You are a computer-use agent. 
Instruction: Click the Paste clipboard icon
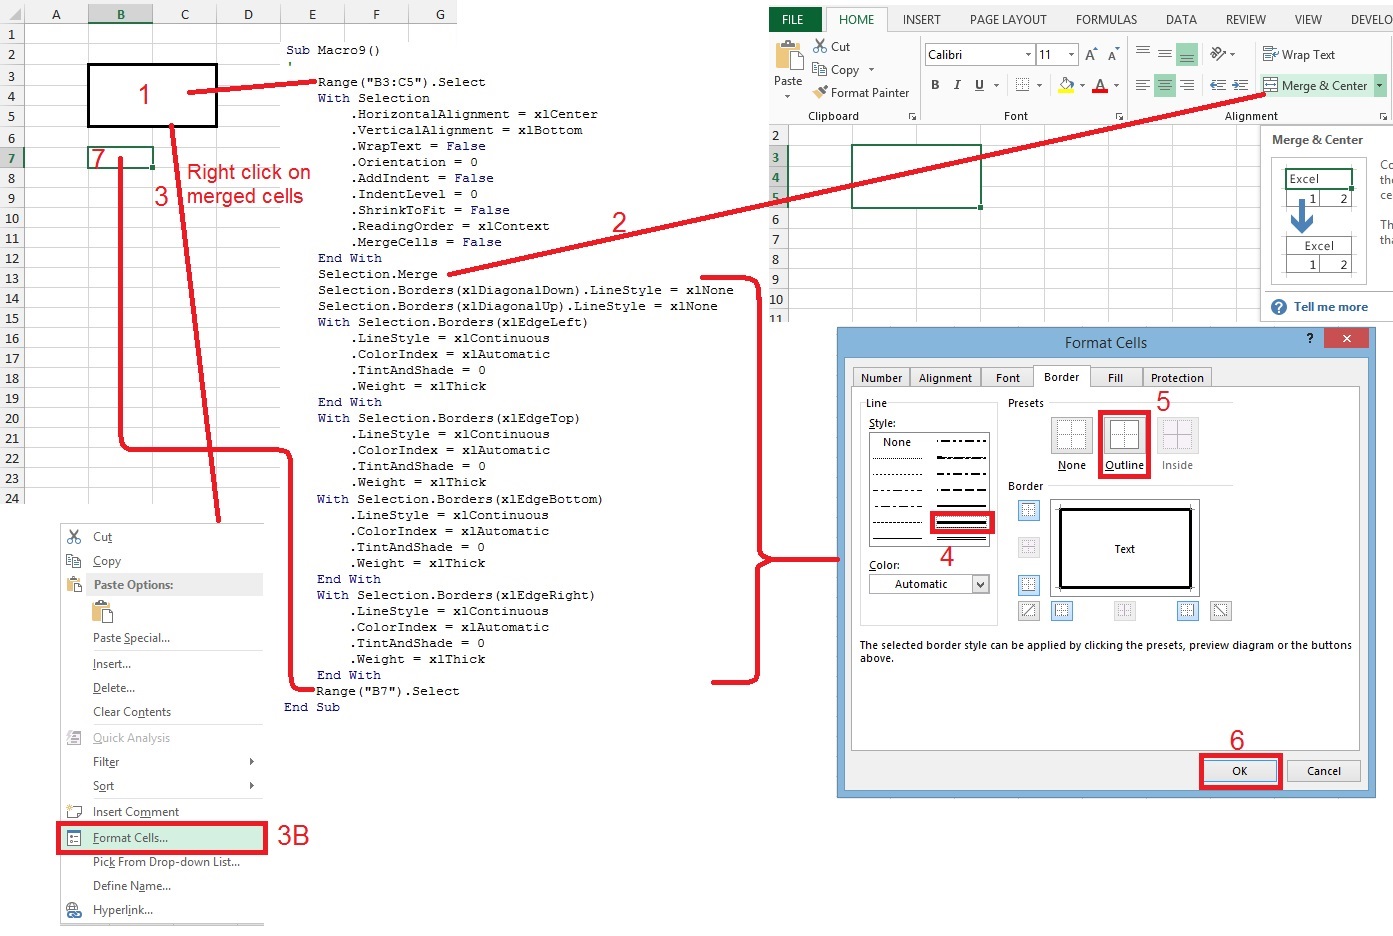click(788, 55)
